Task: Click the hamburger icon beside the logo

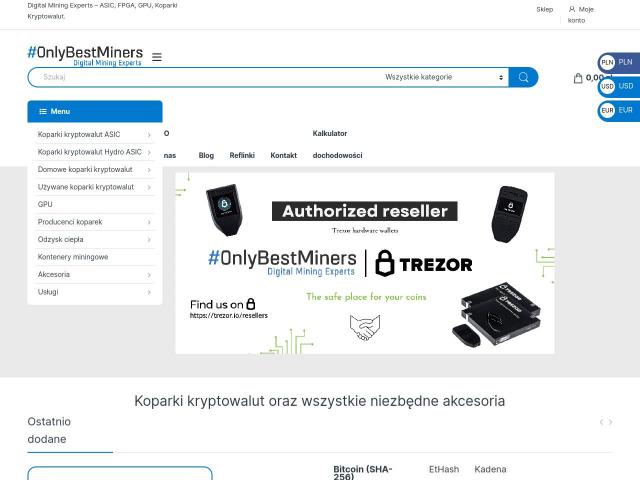Action: [x=157, y=57]
